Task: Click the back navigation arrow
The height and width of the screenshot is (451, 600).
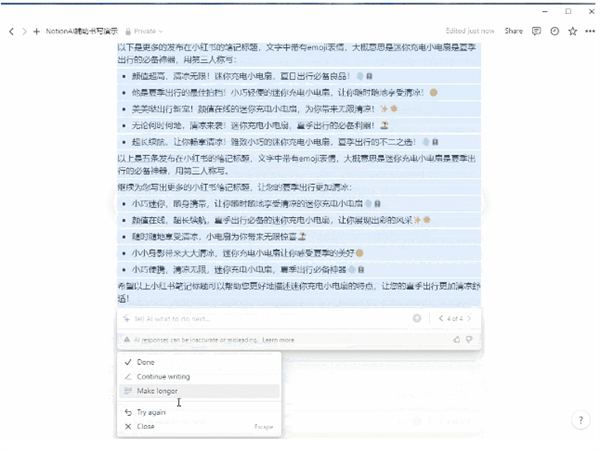Action: pos(11,31)
